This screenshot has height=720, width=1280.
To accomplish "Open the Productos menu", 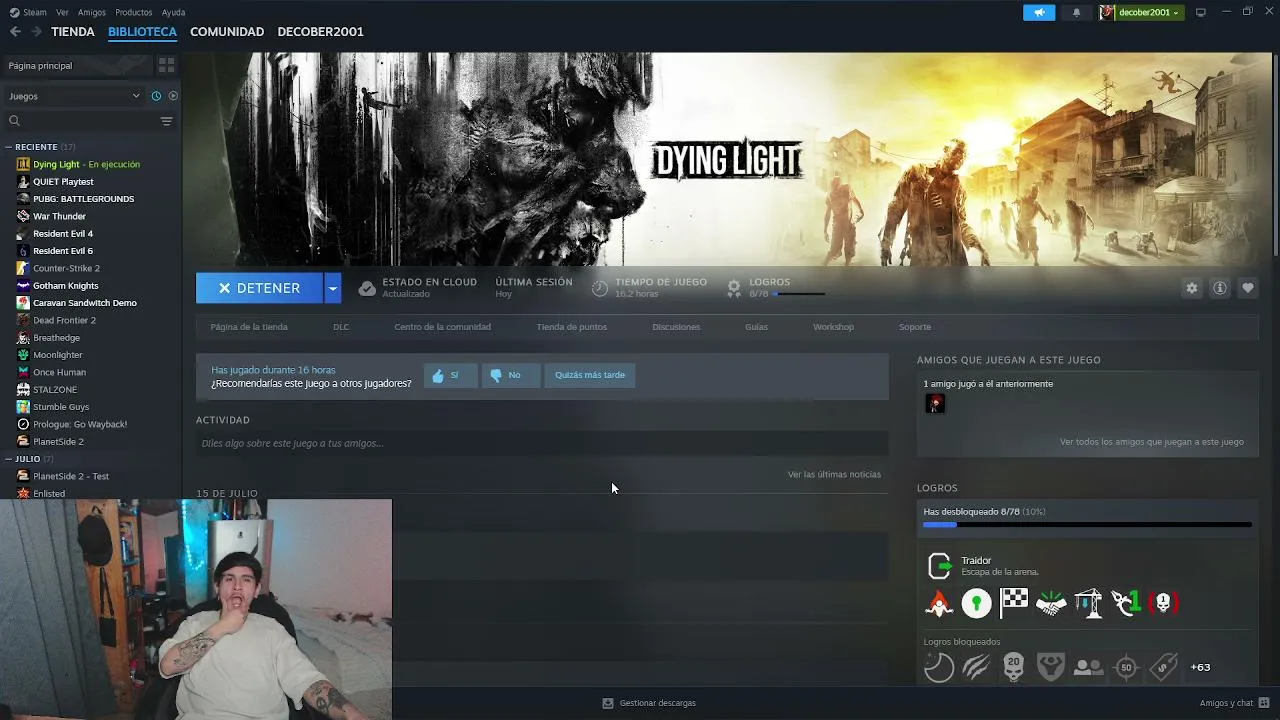I will click(x=134, y=12).
